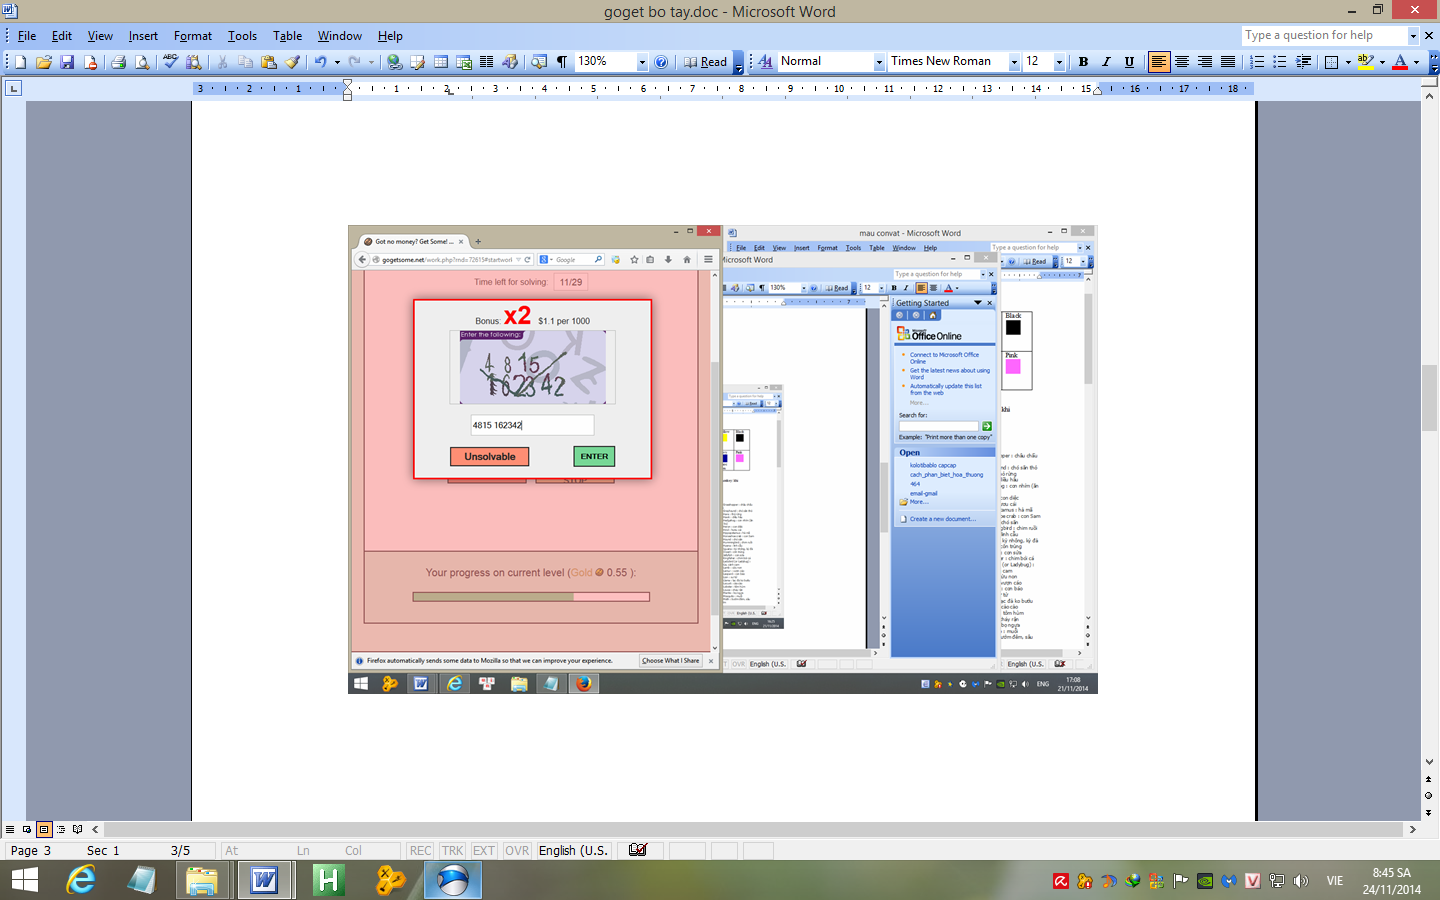Open the Tables and Borders toolbar icon

click(x=417, y=62)
